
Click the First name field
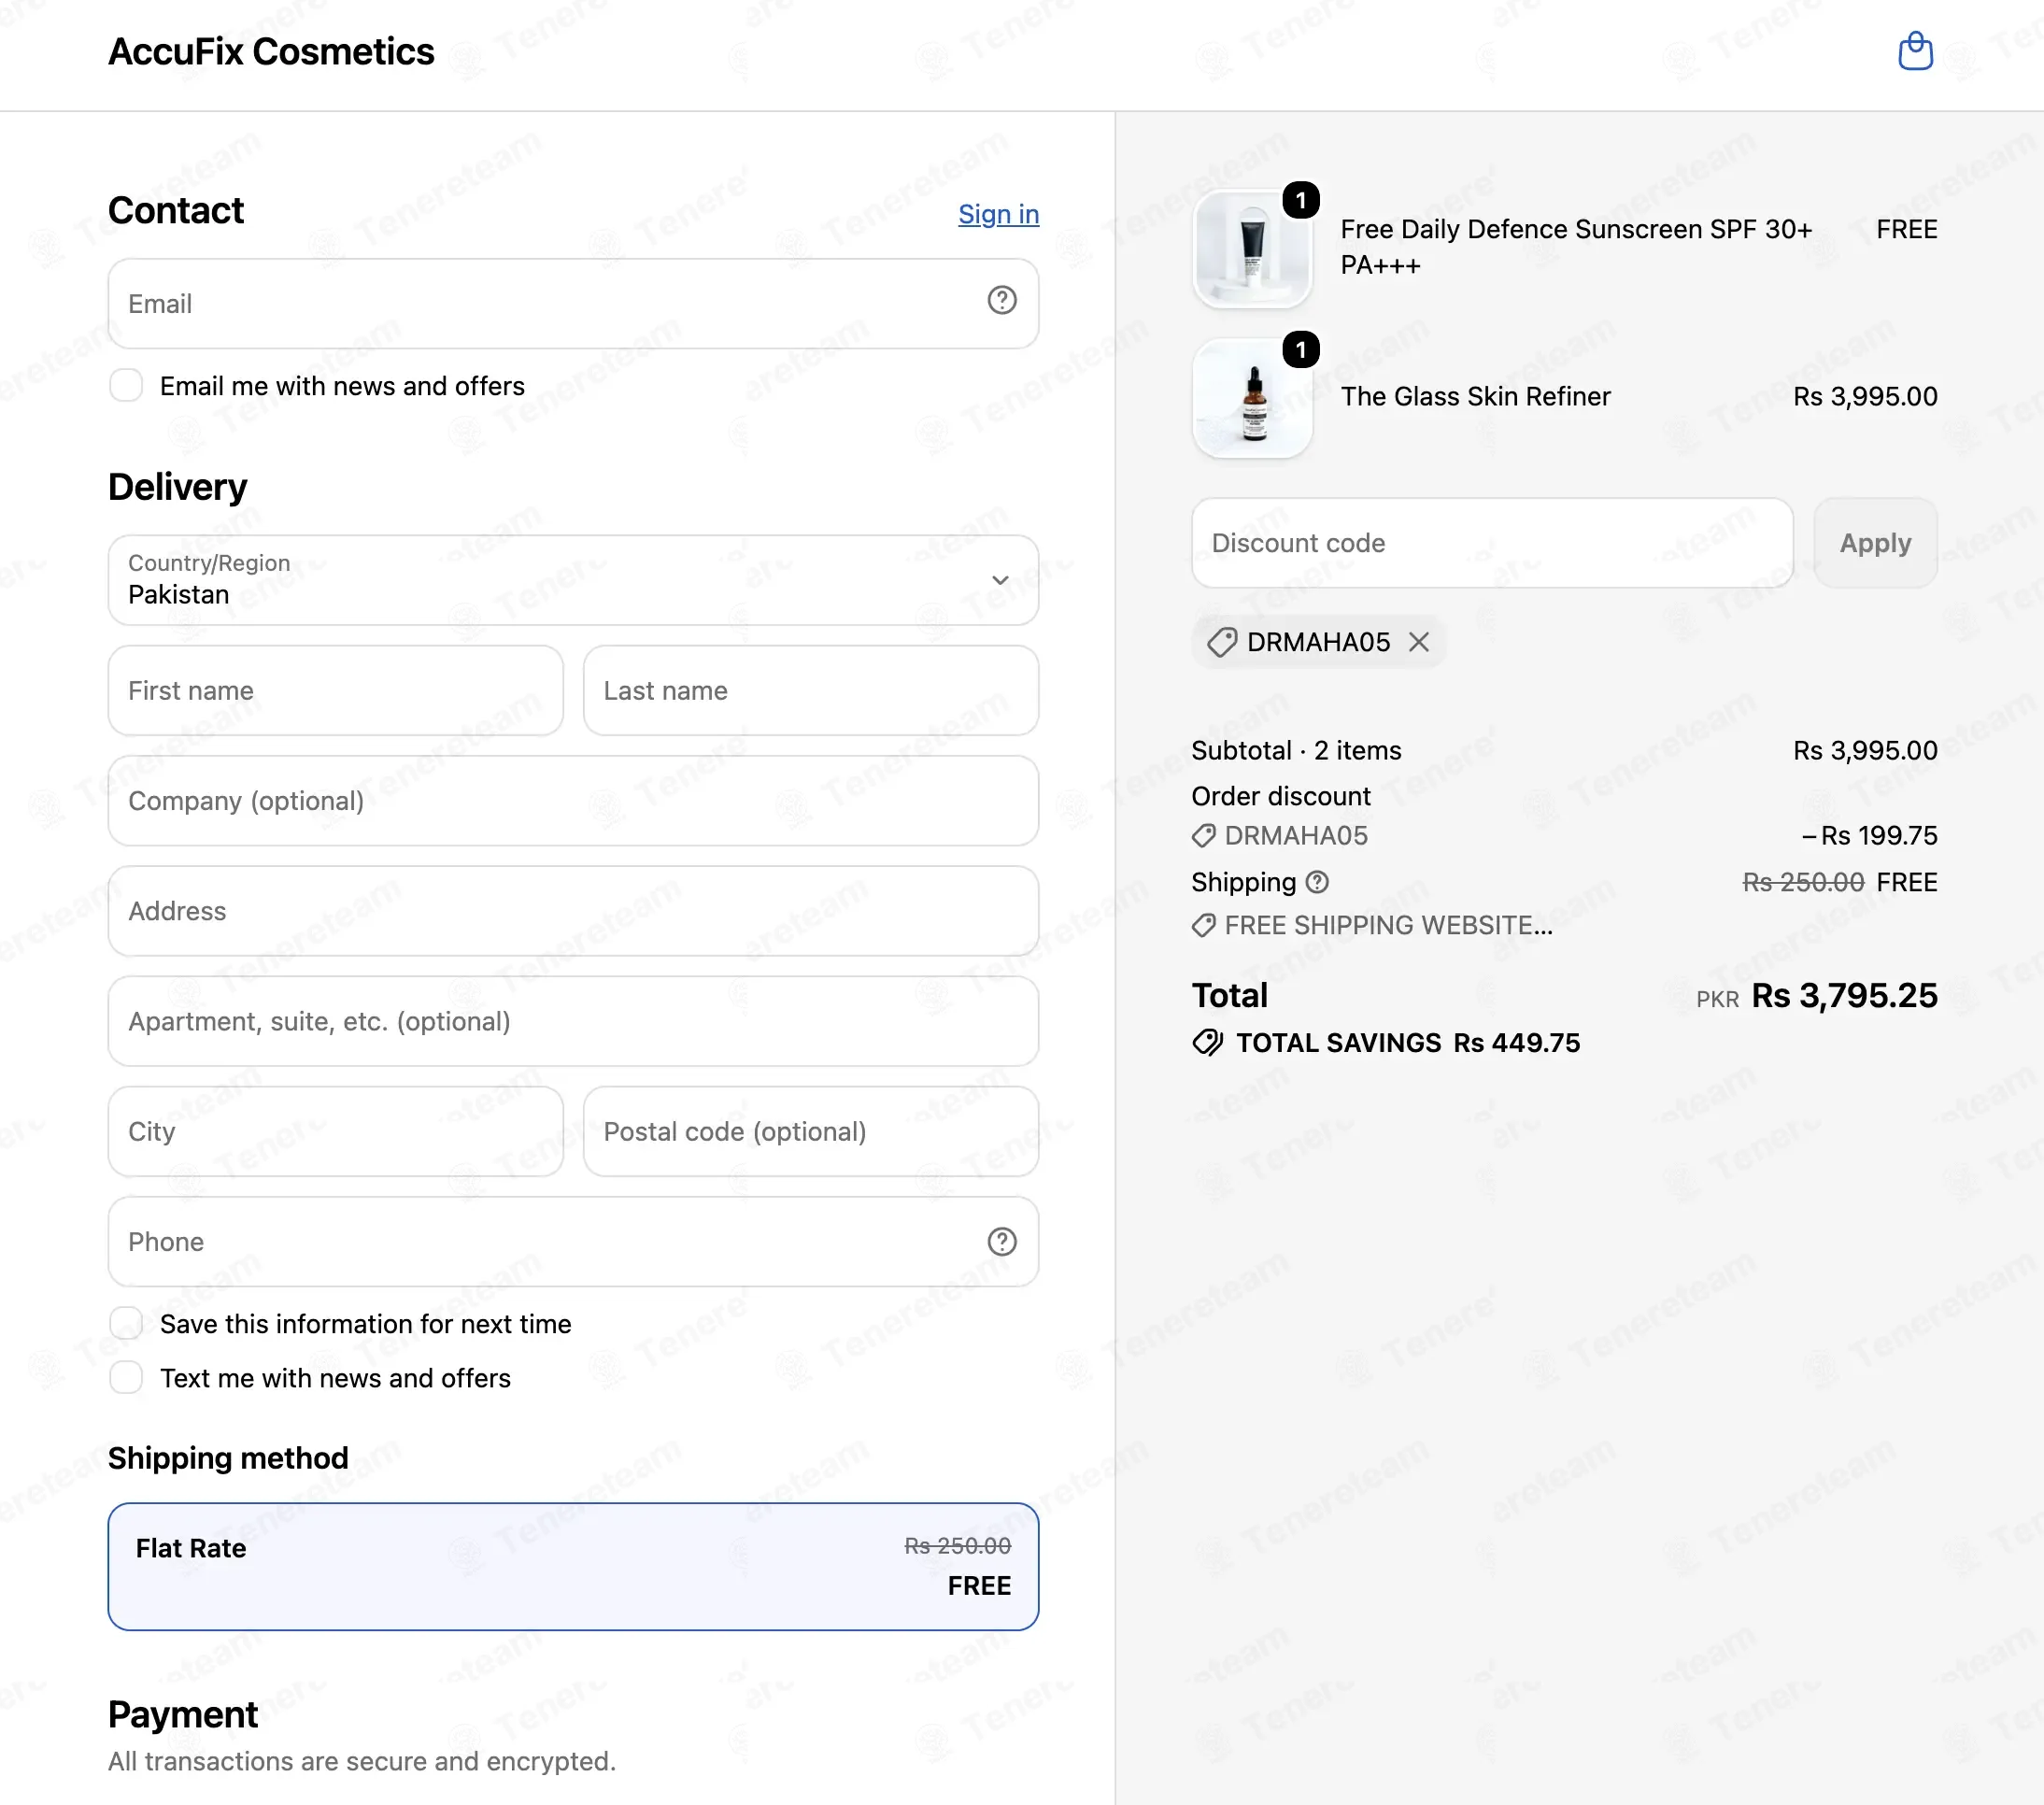(335, 691)
